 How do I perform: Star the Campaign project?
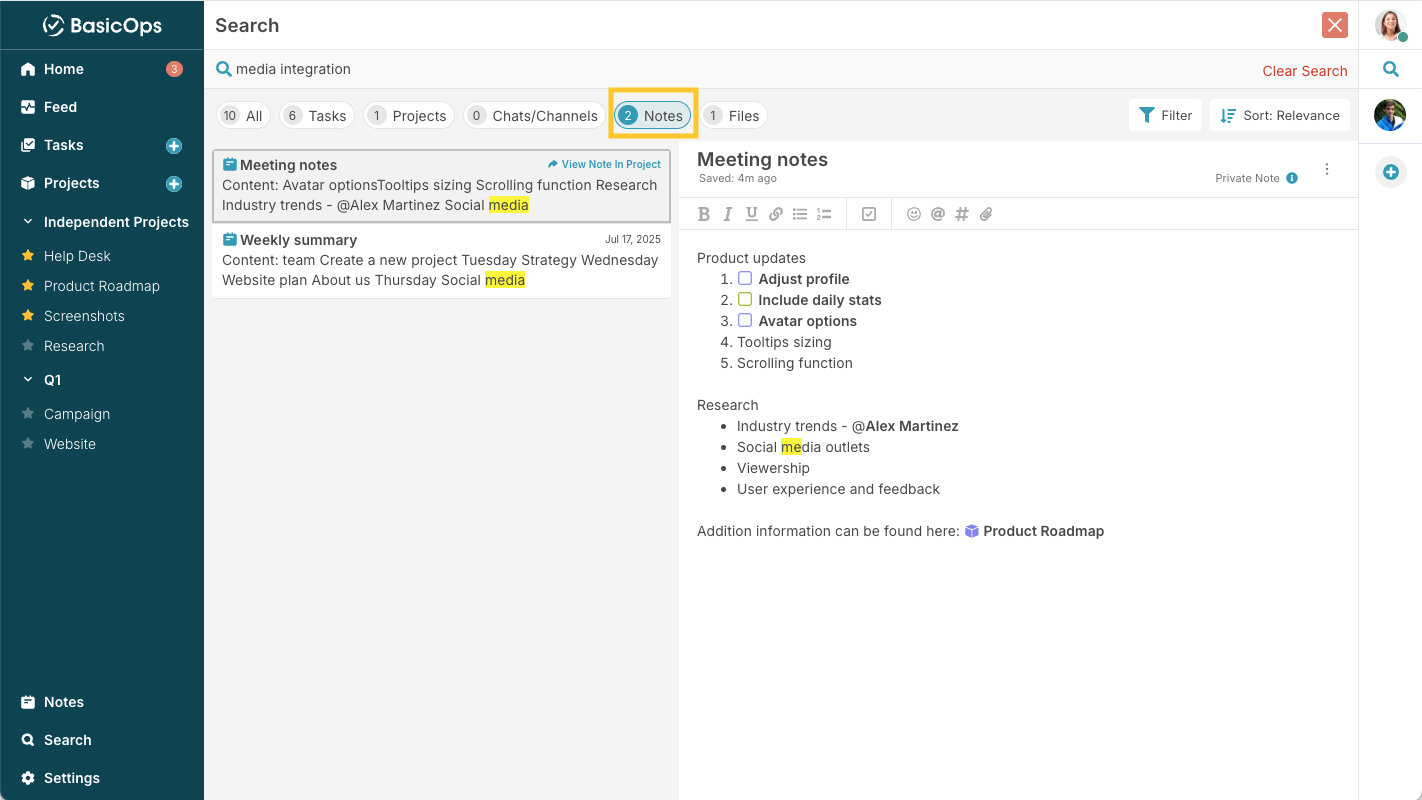click(x=28, y=414)
